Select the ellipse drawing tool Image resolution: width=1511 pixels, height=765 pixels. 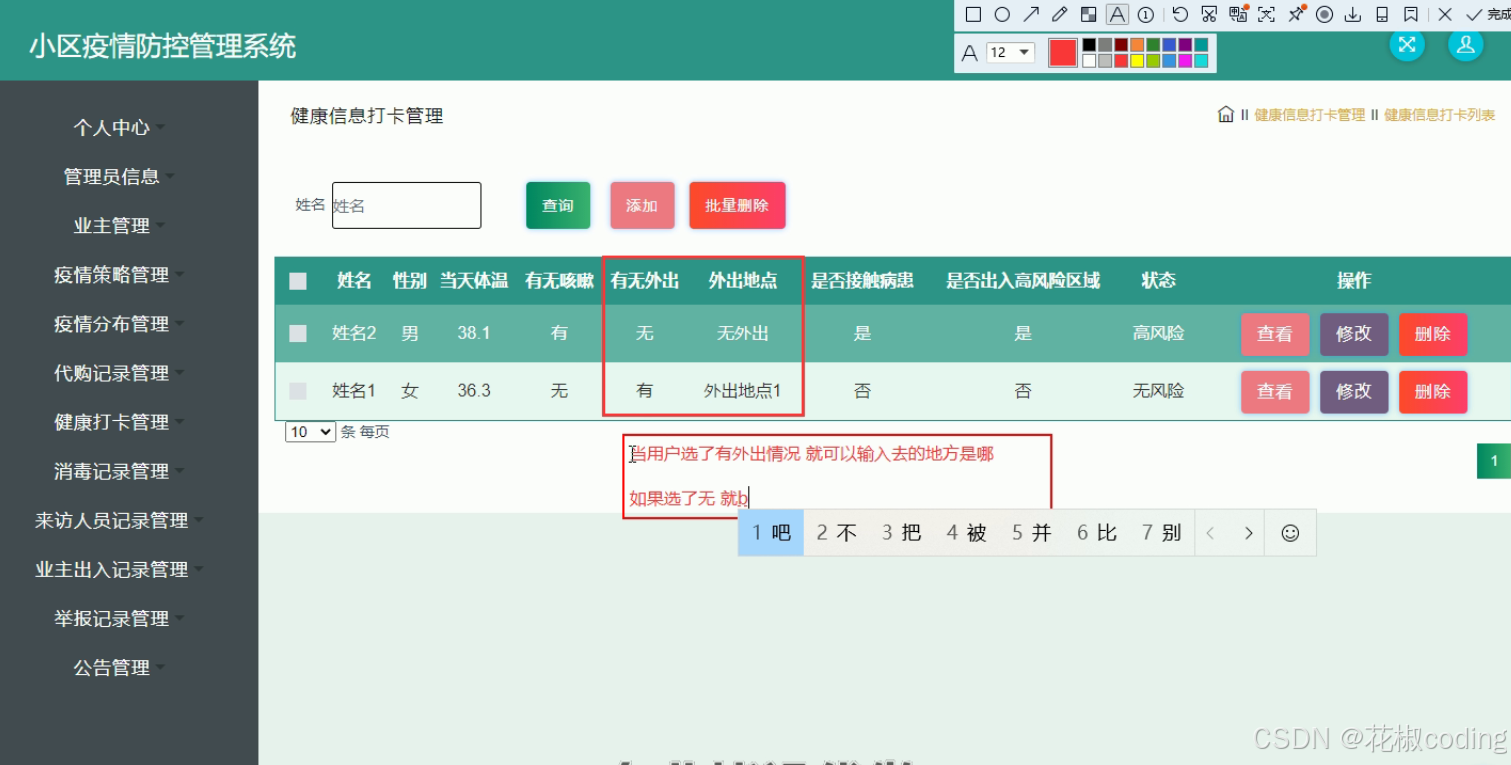point(1001,14)
